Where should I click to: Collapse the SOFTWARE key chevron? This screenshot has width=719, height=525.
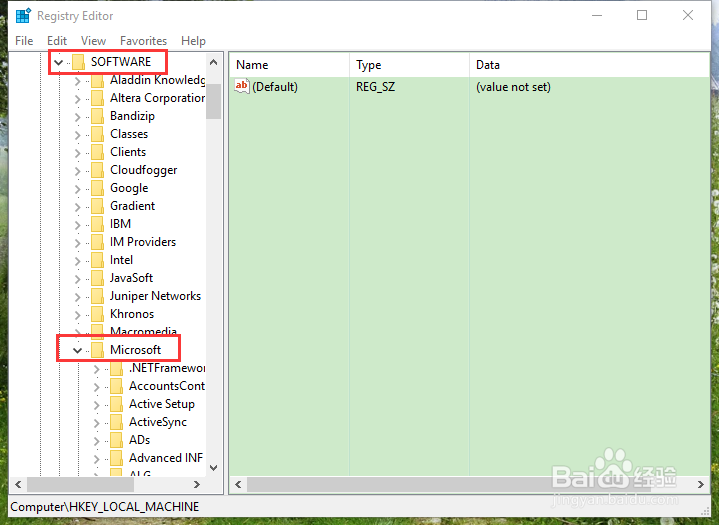click(58, 62)
